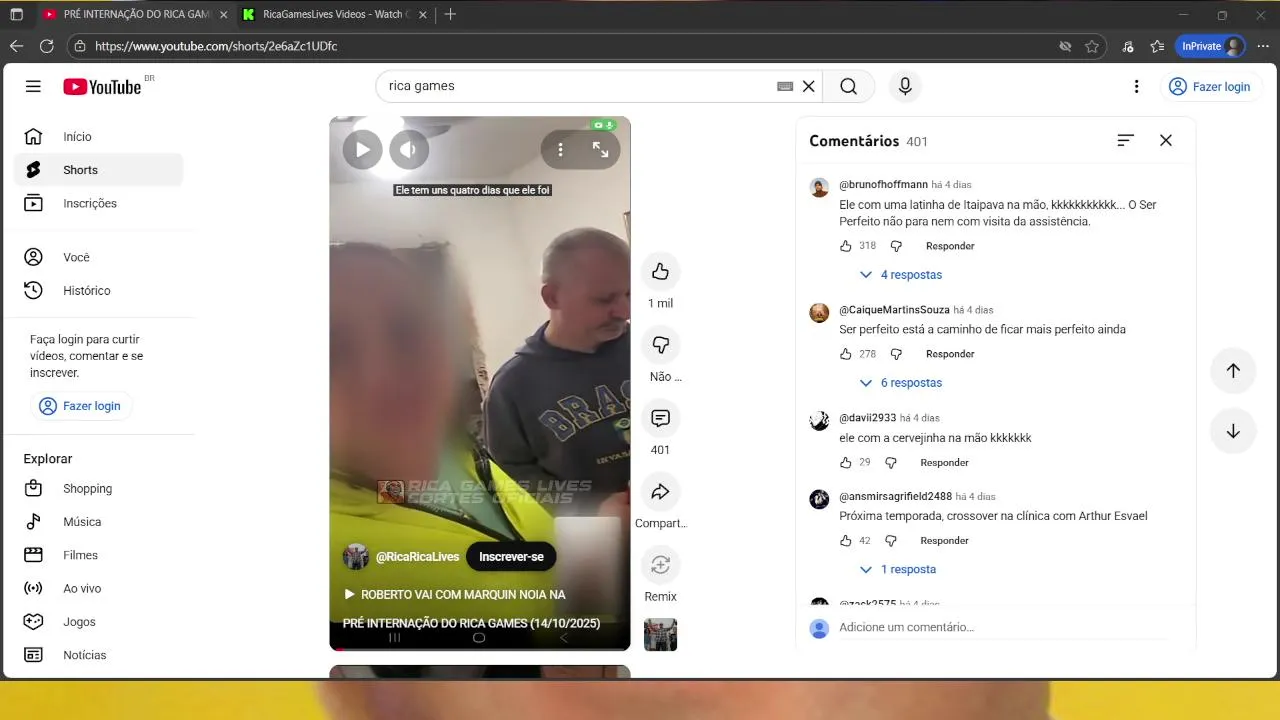
Task: Click the sound thumbnail below Remix
Action: (660, 634)
